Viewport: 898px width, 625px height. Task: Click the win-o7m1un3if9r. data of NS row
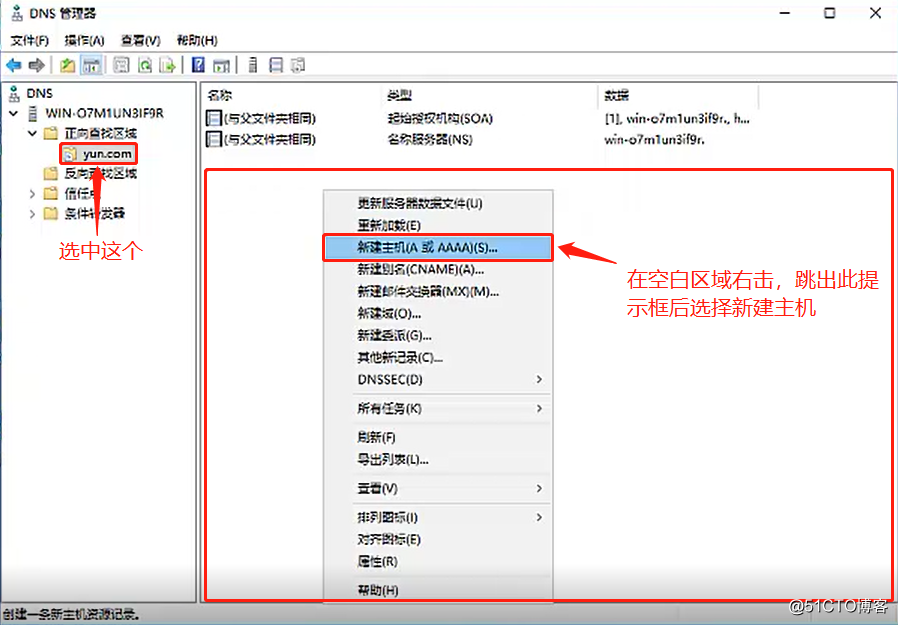tap(655, 139)
